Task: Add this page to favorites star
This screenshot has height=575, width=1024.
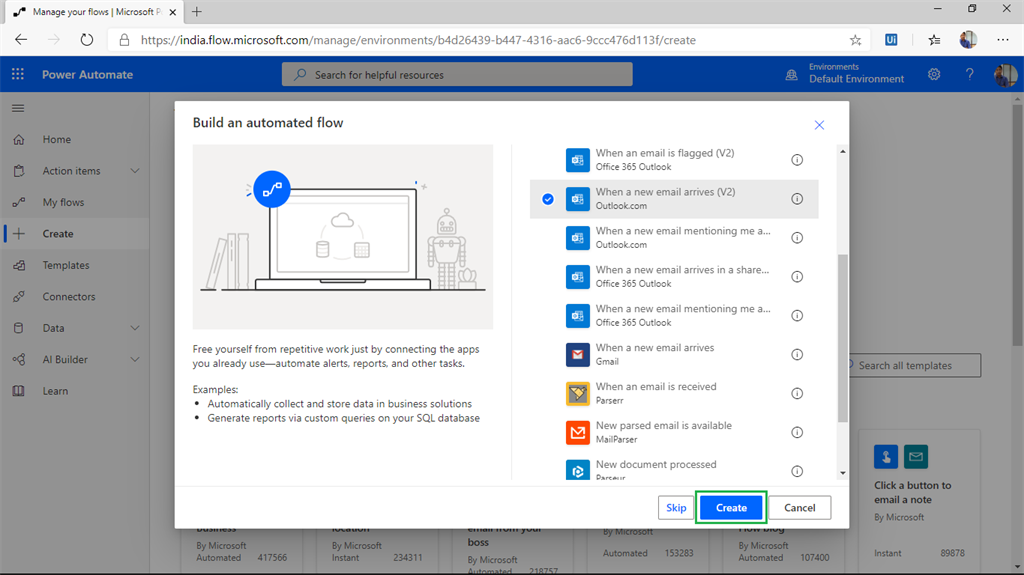Action: (x=856, y=40)
